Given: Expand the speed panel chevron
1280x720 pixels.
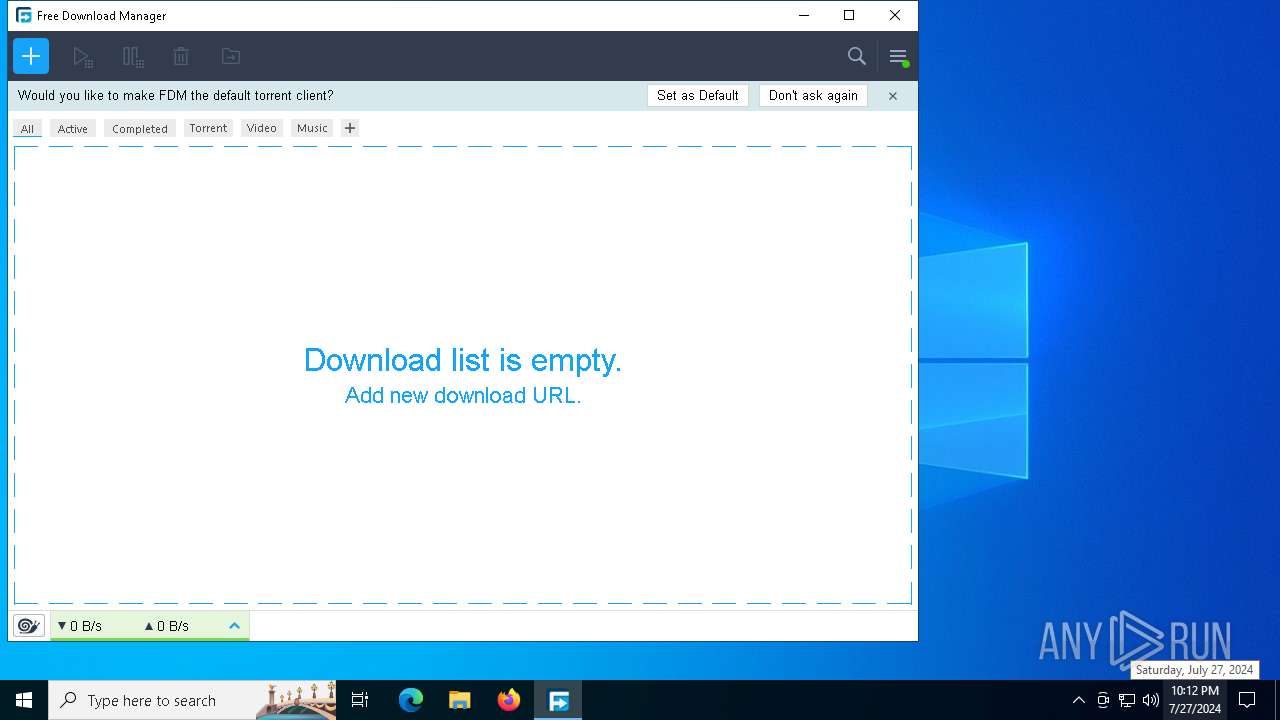Looking at the screenshot, I should pyautogui.click(x=235, y=626).
